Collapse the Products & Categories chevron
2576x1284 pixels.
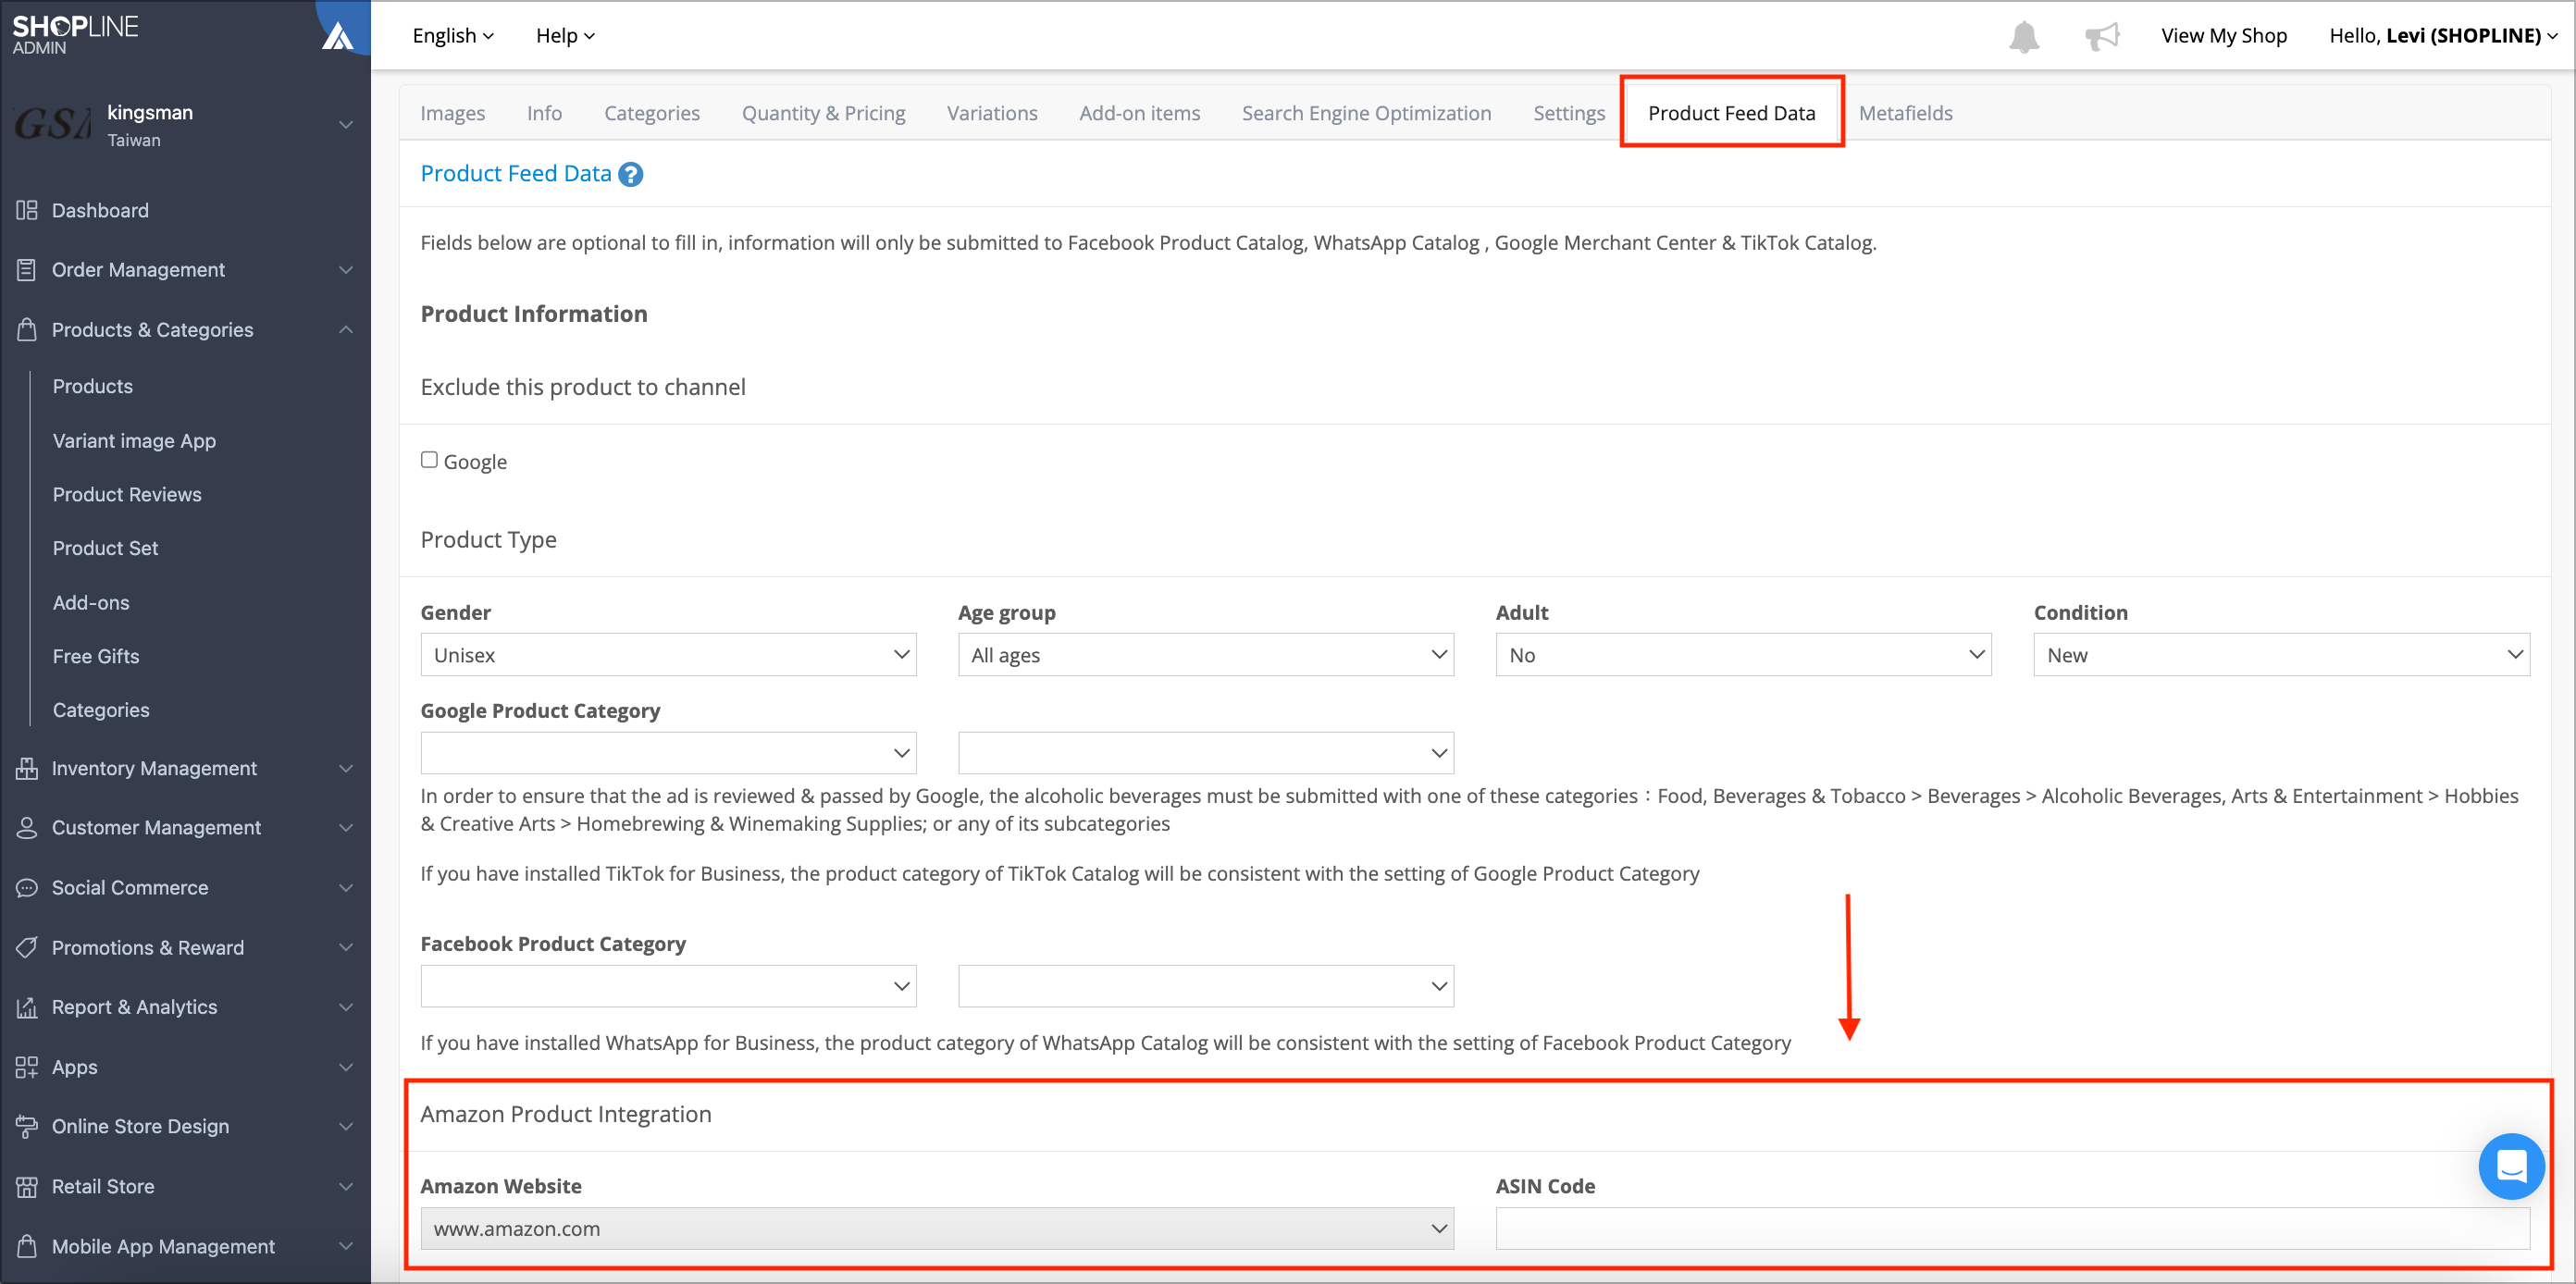coord(346,329)
